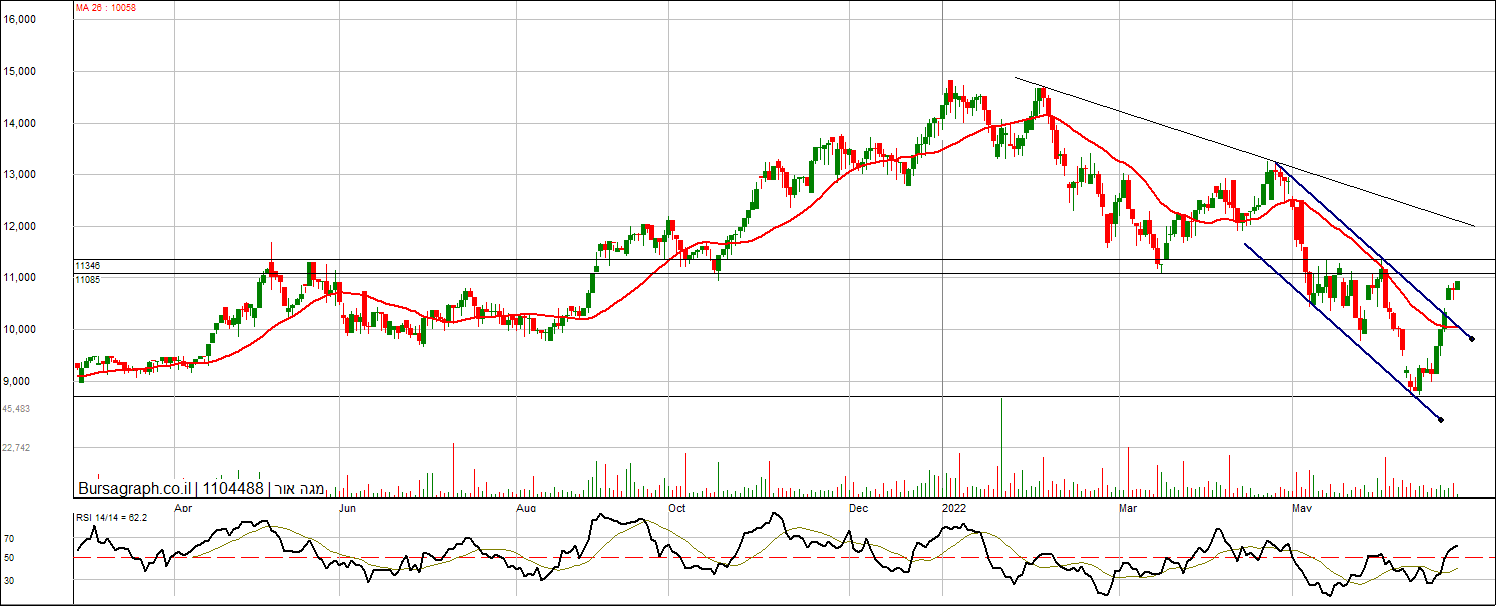Click the 11085 horizontal level label
Viewport: 1496px width, 606px height.
pyautogui.click(x=88, y=280)
